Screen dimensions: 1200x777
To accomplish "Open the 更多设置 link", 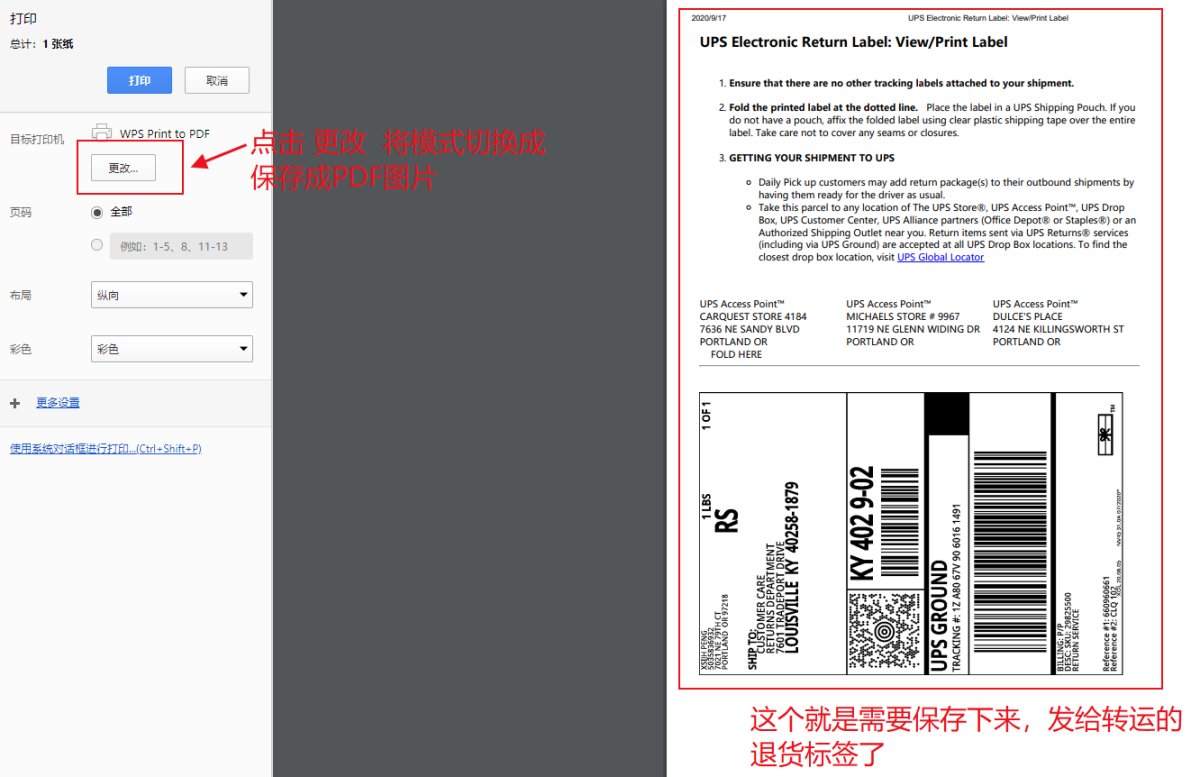I will [x=58, y=403].
